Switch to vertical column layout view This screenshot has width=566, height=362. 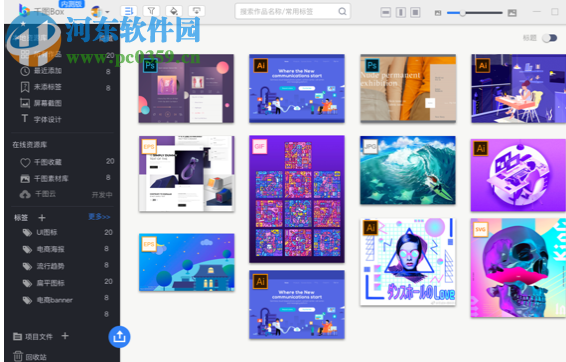[x=401, y=13]
